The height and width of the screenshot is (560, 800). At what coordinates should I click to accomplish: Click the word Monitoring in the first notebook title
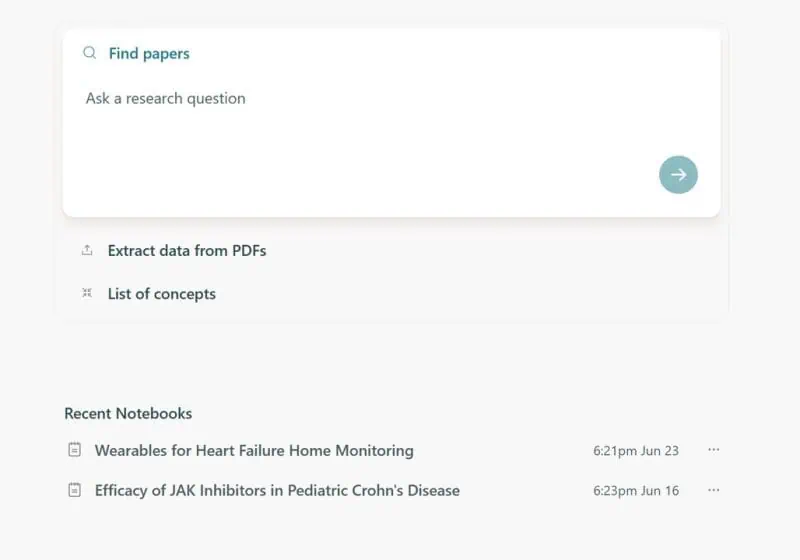coord(374,451)
